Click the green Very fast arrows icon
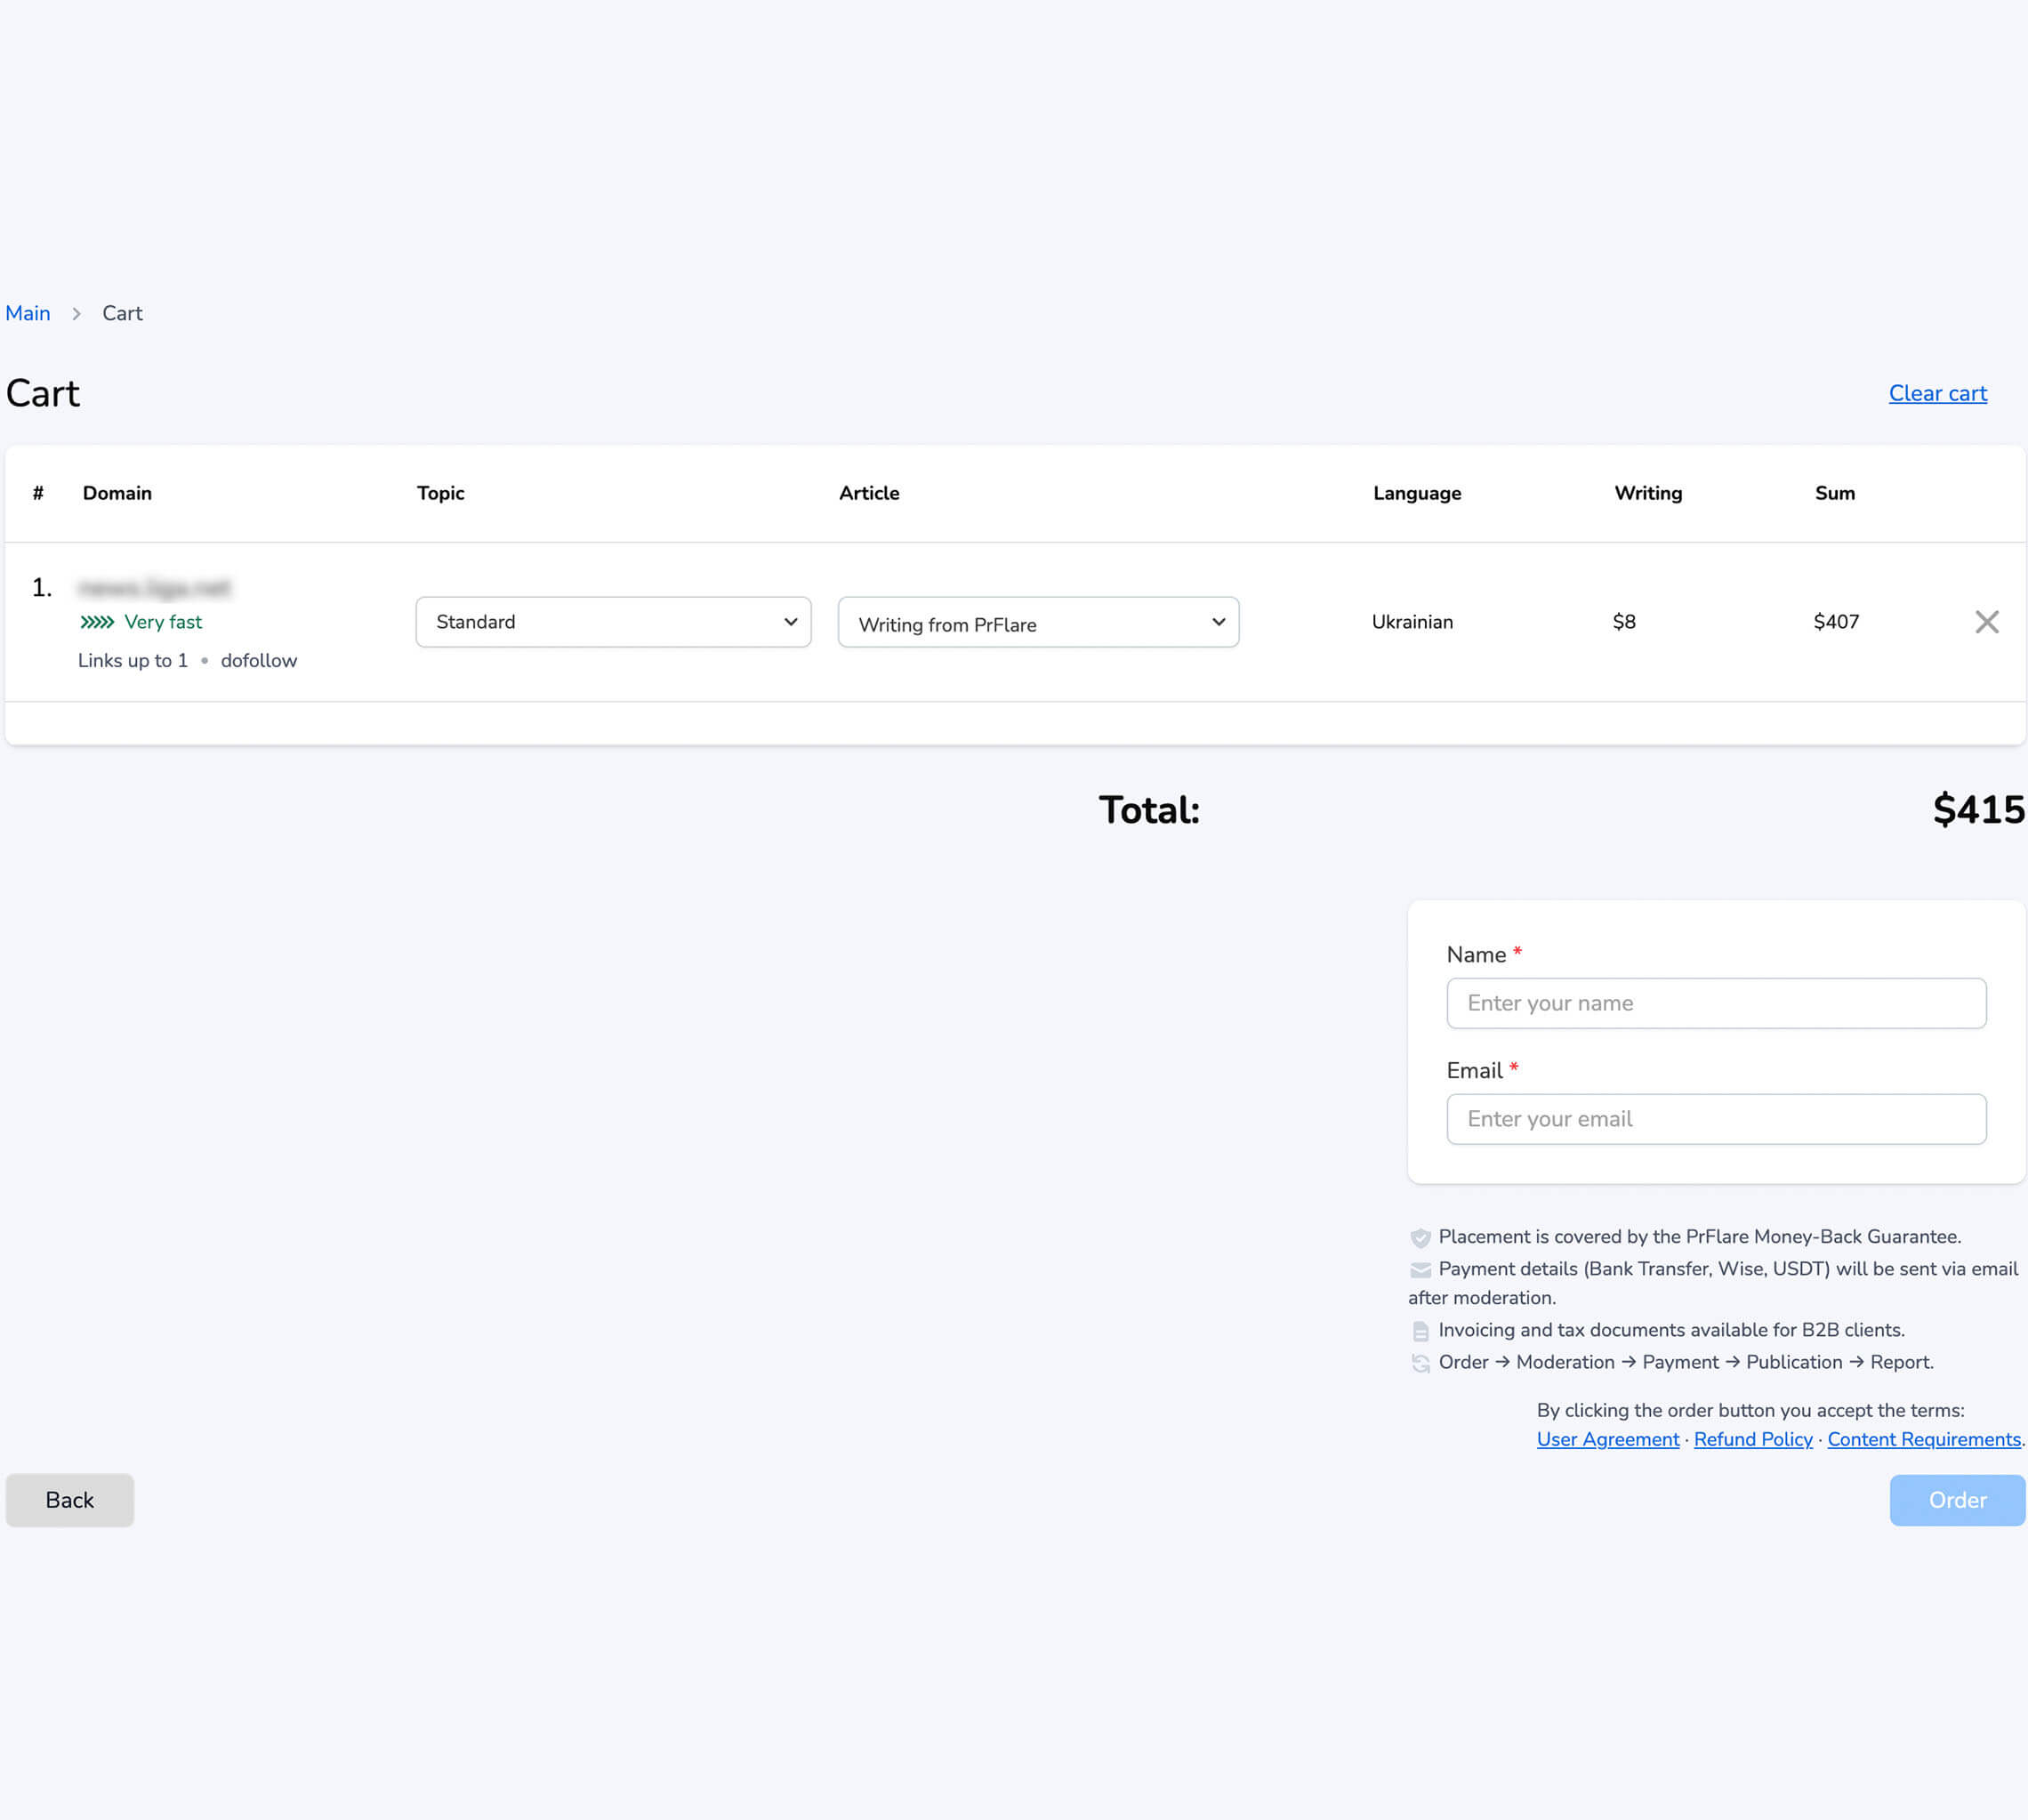2028x1820 pixels. (97, 622)
